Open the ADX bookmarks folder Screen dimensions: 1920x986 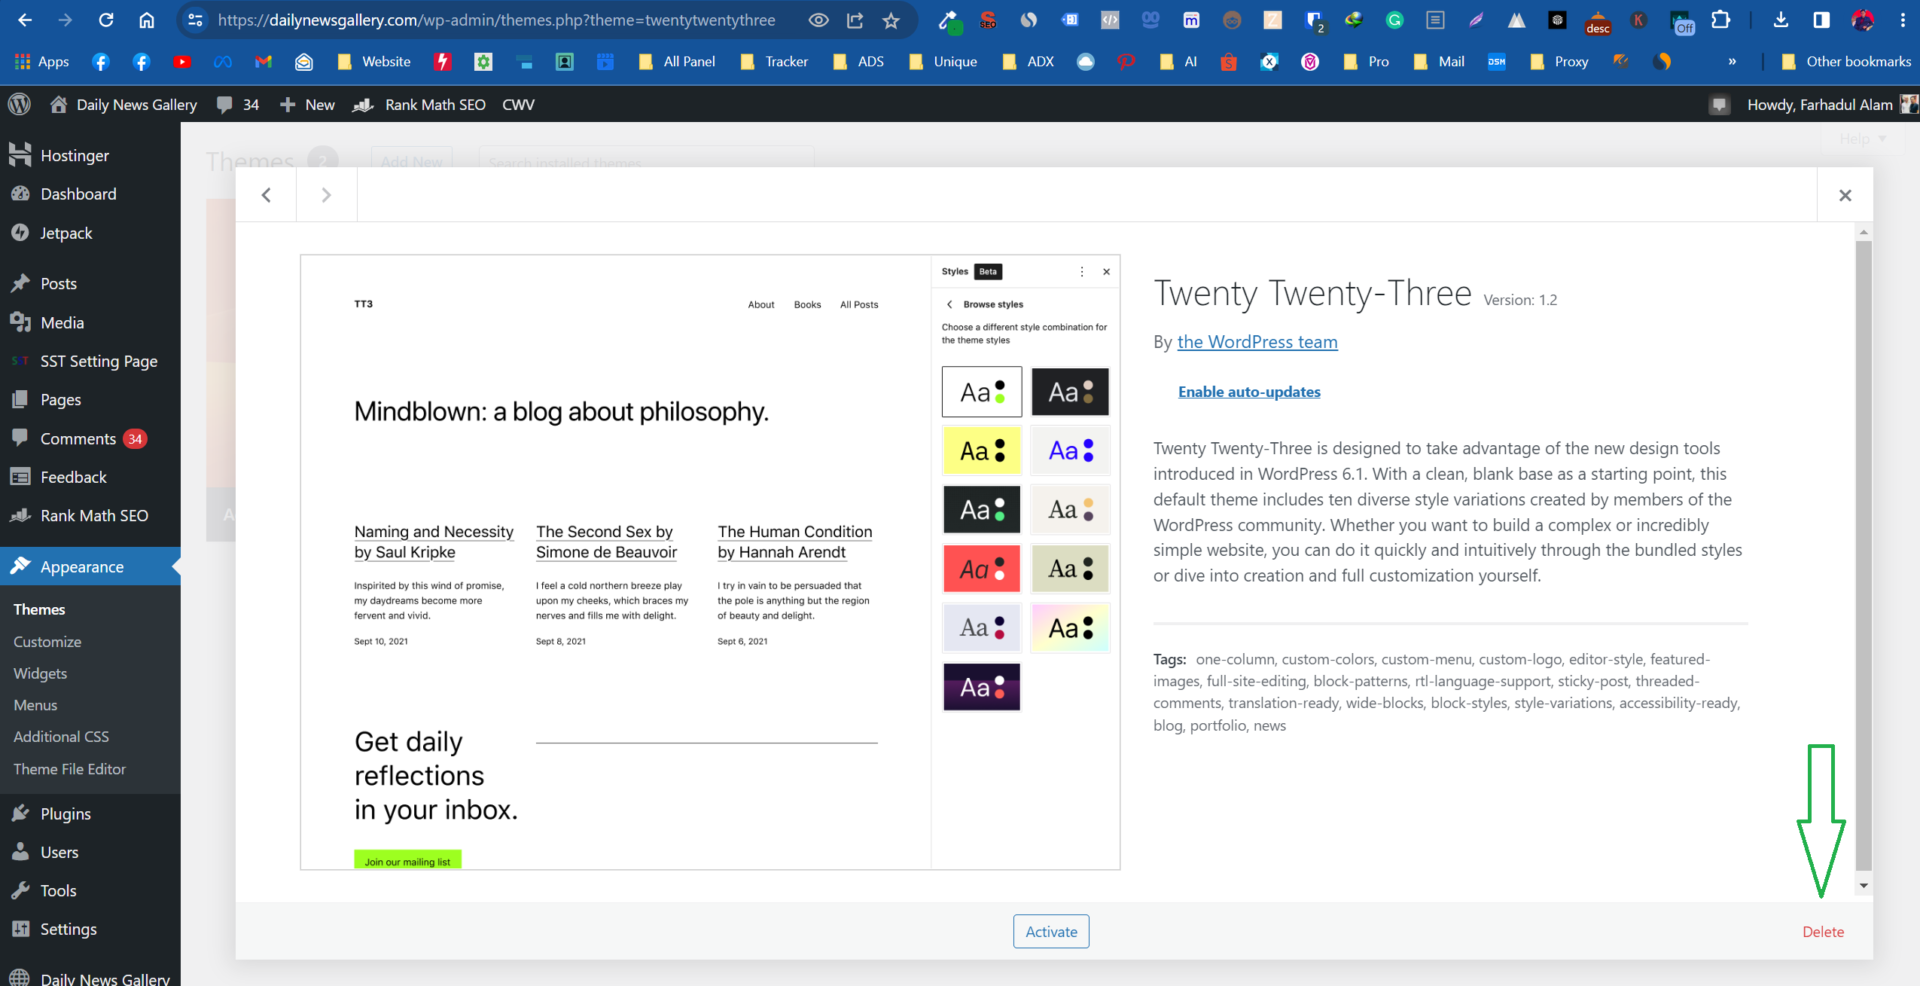coord(1028,62)
